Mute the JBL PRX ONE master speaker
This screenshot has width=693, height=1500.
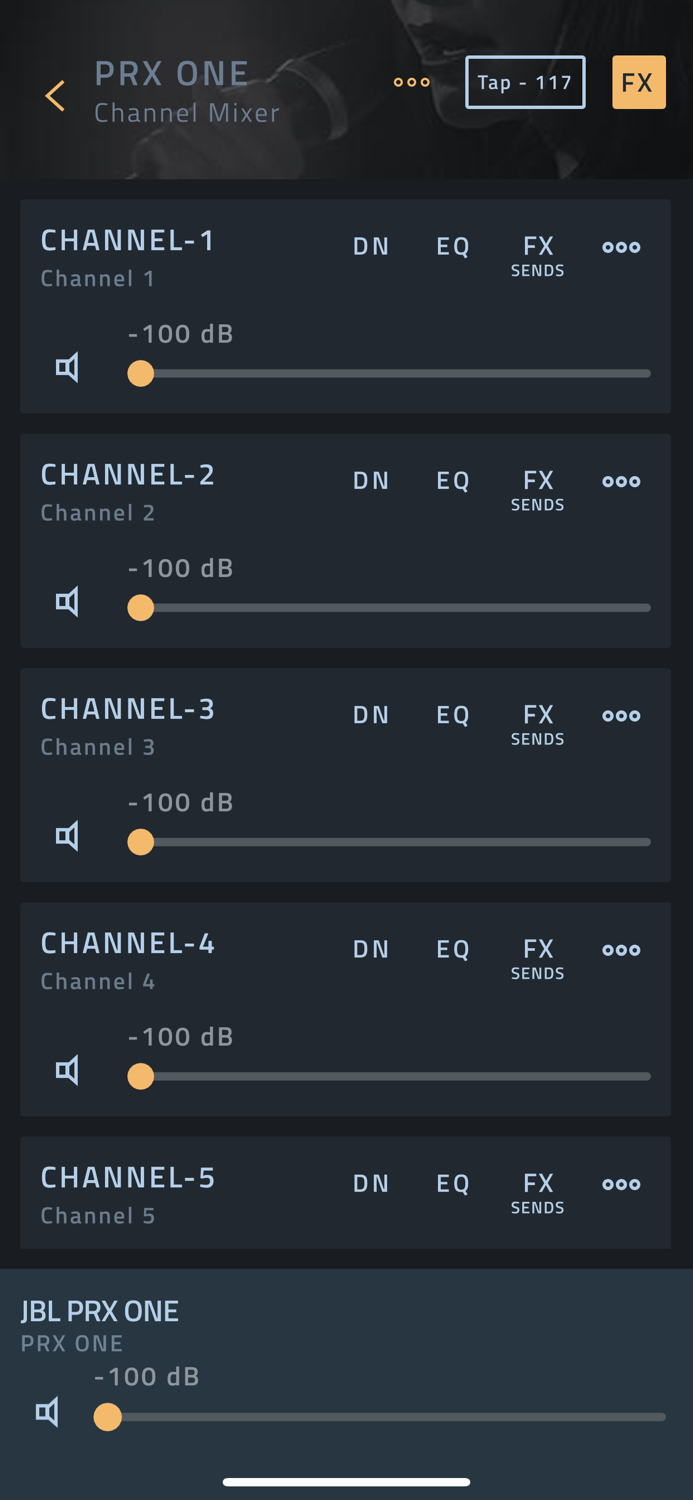(x=47, y=1412)
